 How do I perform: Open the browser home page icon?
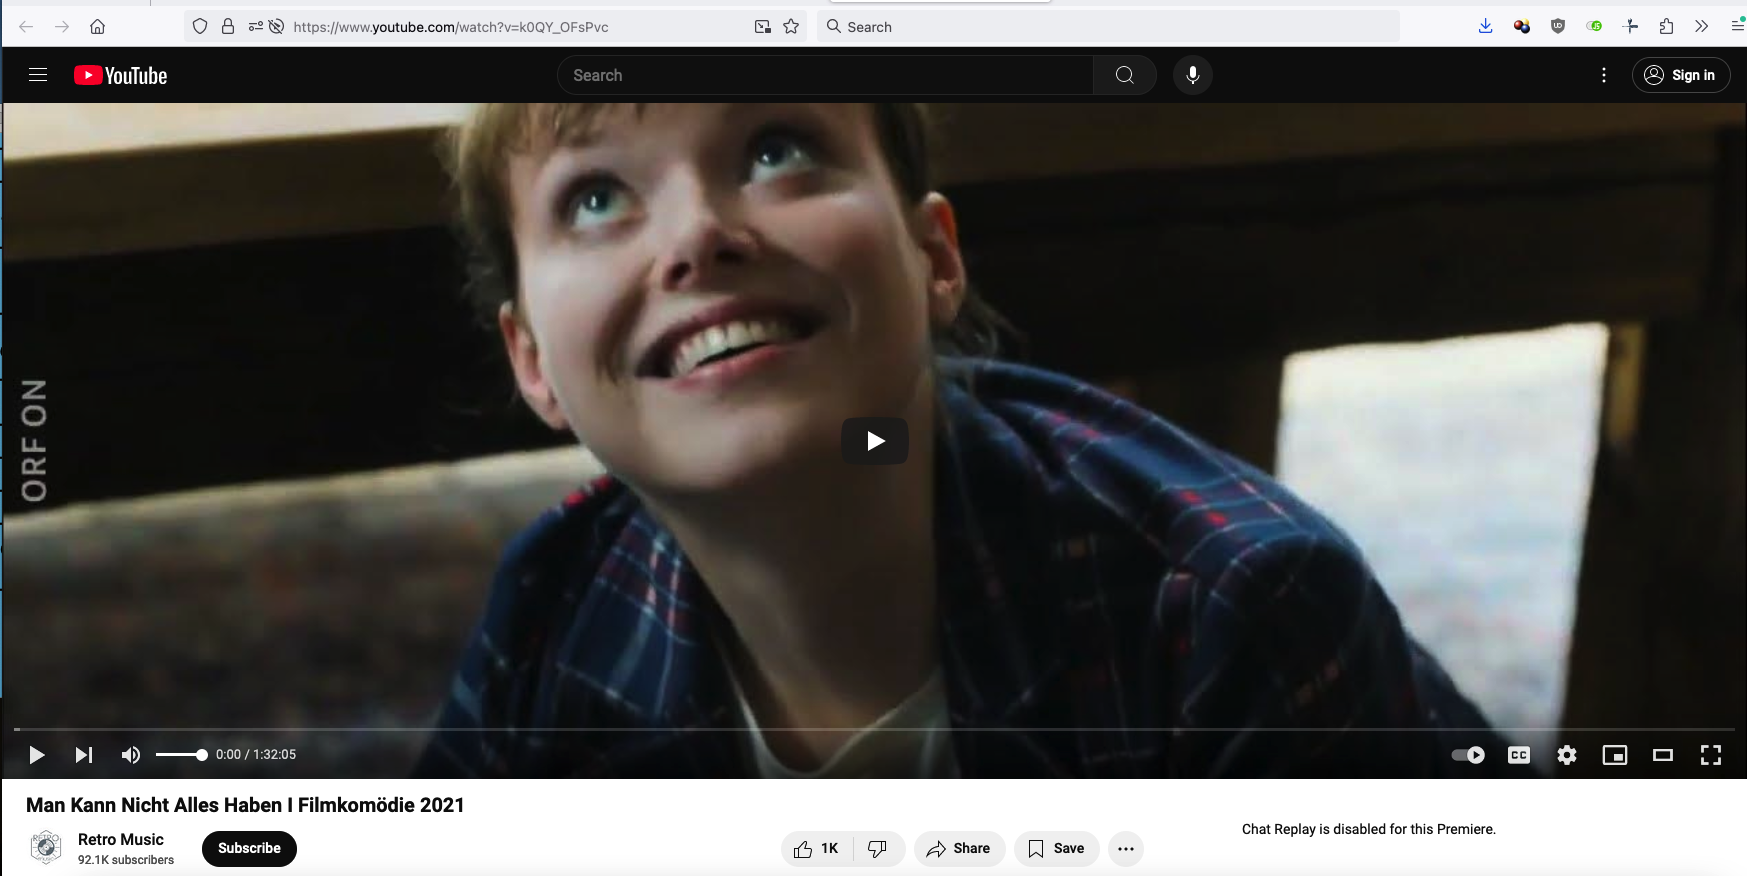(x=97, y=27)
